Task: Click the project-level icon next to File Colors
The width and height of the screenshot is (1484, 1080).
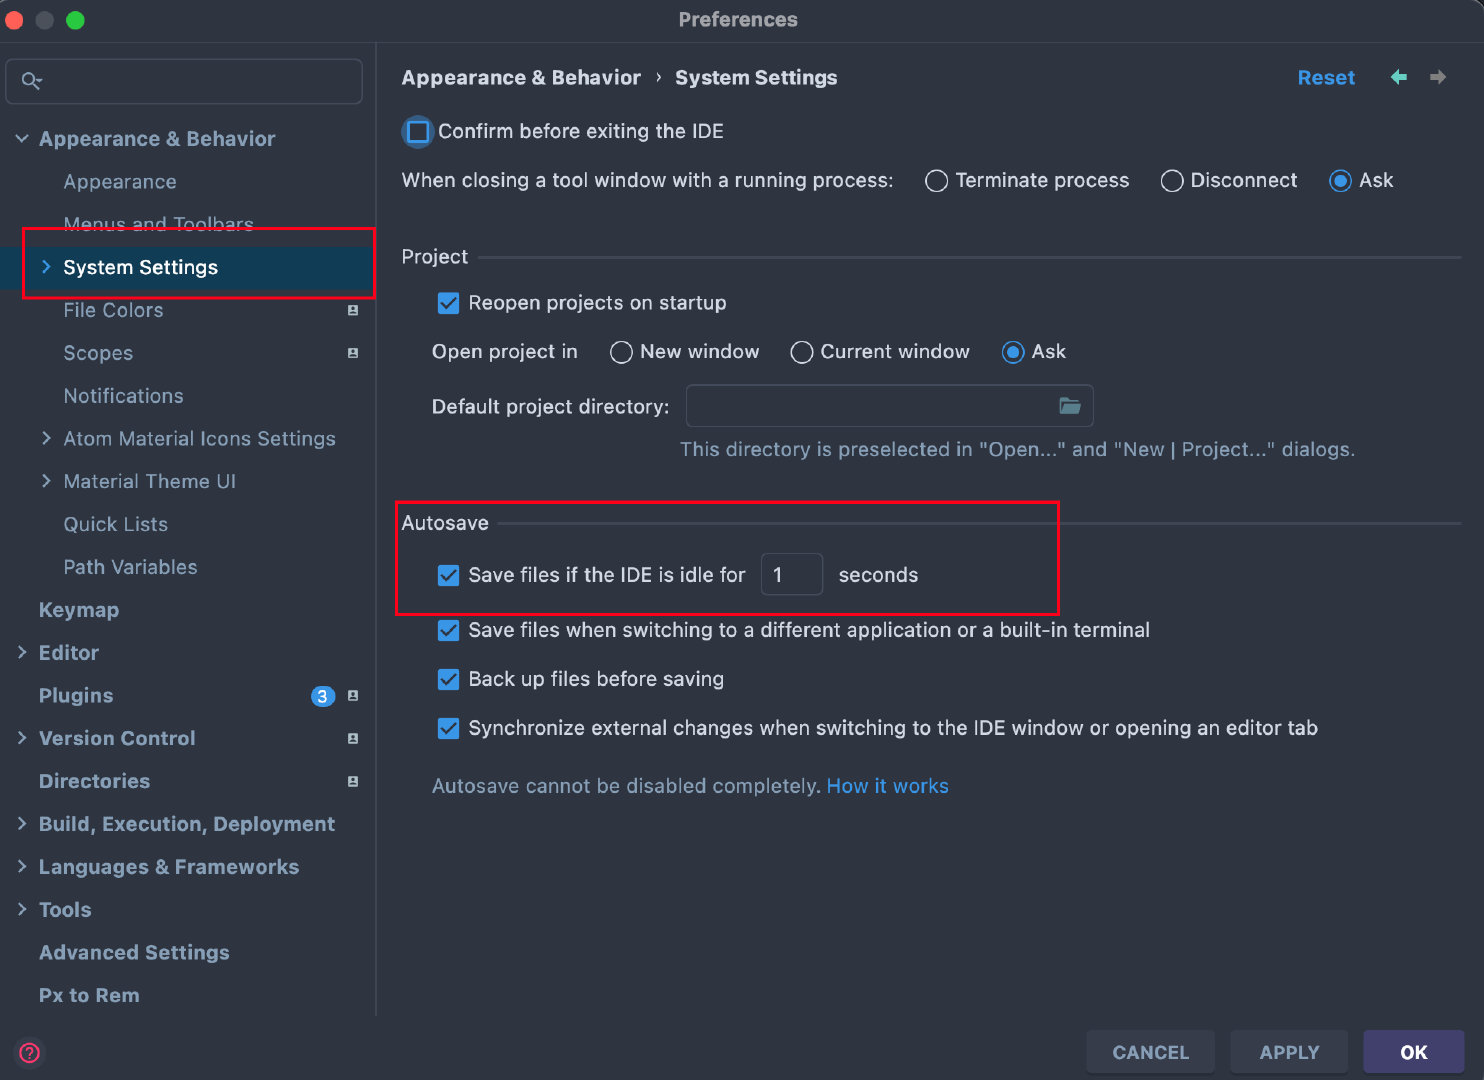Action: (353, 310)
